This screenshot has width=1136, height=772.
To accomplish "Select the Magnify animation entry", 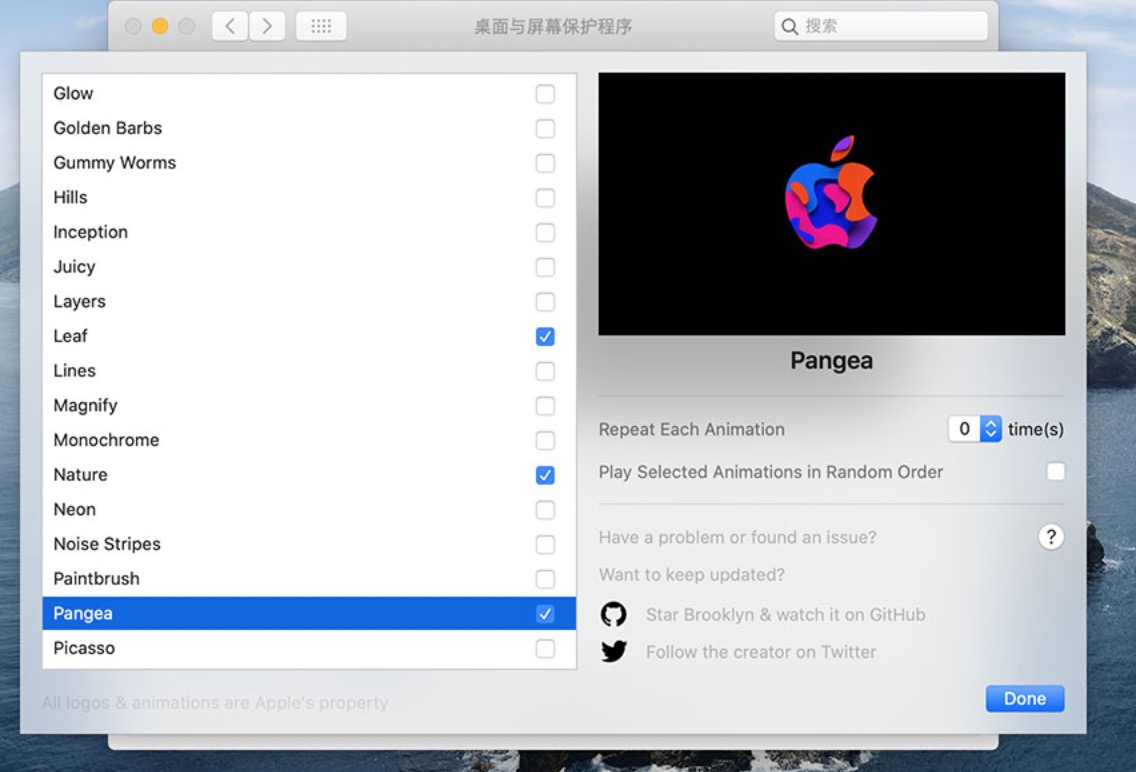I will [309, 406].
